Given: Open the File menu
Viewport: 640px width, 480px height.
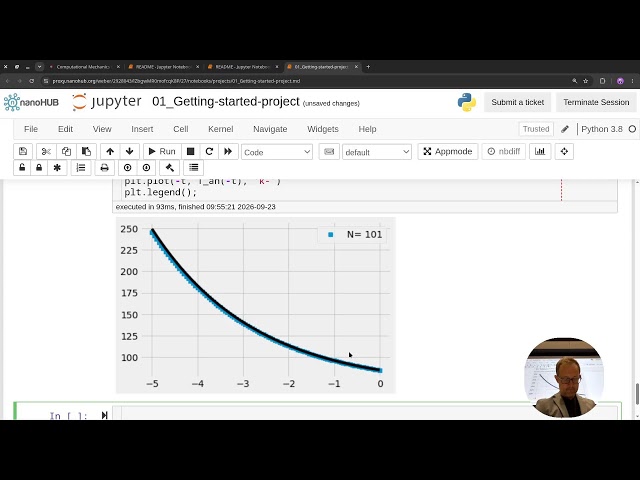Looking at the screenshot, I should coord(31,129).
